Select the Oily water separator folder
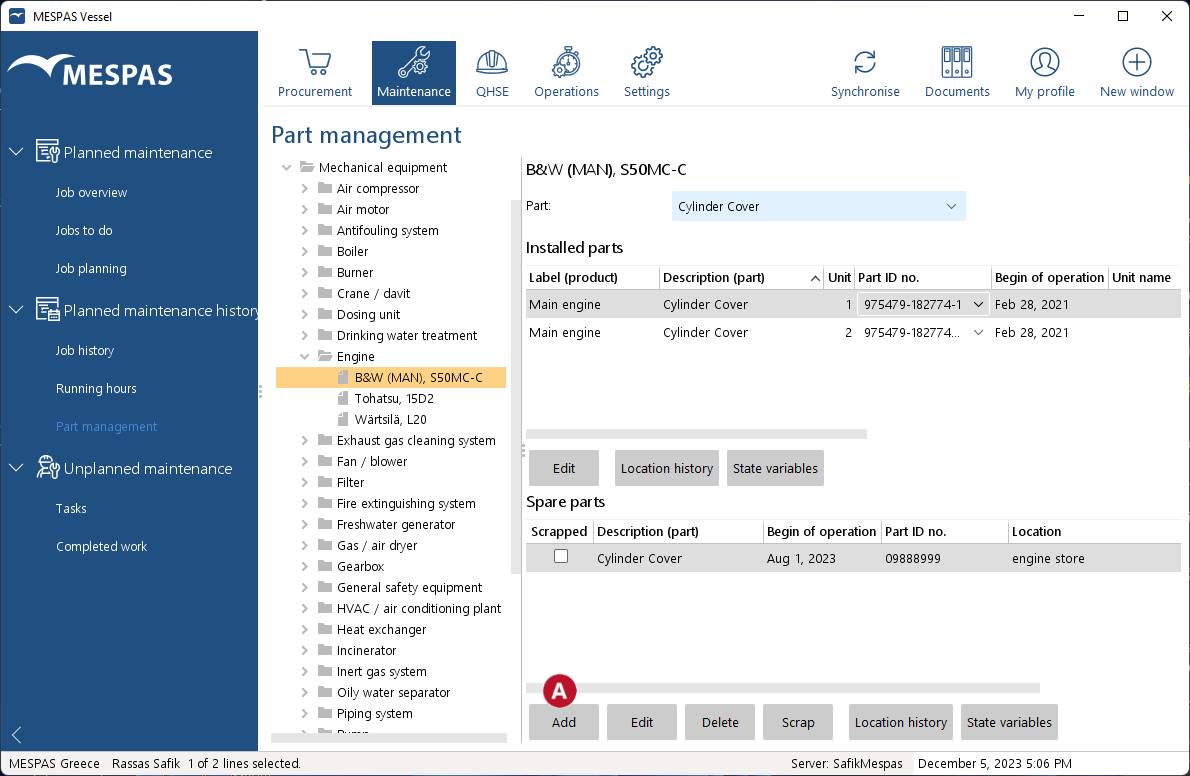The image size is (1190, 776). coord(393,692)
